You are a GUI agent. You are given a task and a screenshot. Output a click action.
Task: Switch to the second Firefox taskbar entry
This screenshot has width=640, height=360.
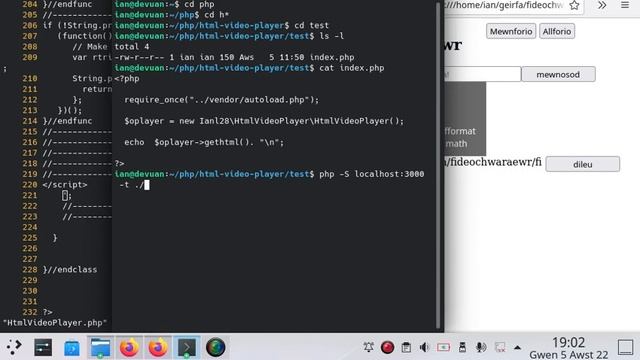click(158, 347)
